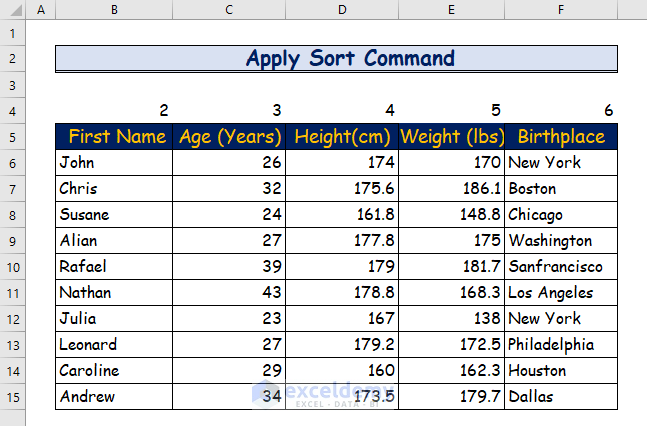
Task: Select row 5 header
Action: [x=12, y=137]
